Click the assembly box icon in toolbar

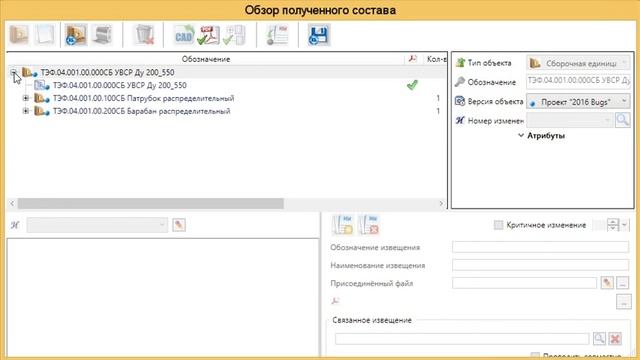pyautogui.click(x=19, y=35)
